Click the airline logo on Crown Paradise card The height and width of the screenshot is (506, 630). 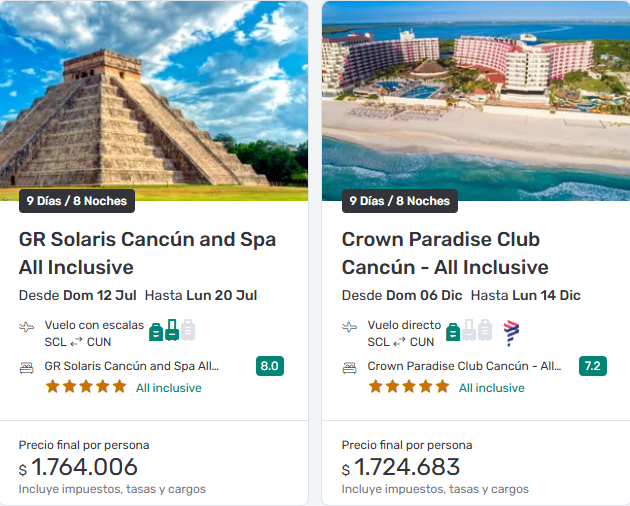click(x=511, y=332)
